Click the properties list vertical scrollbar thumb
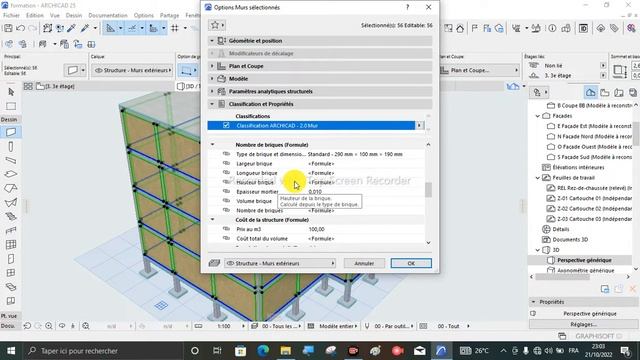Viewport: 640px width, 360px height. pyautogui.click(x=428, y=190)
